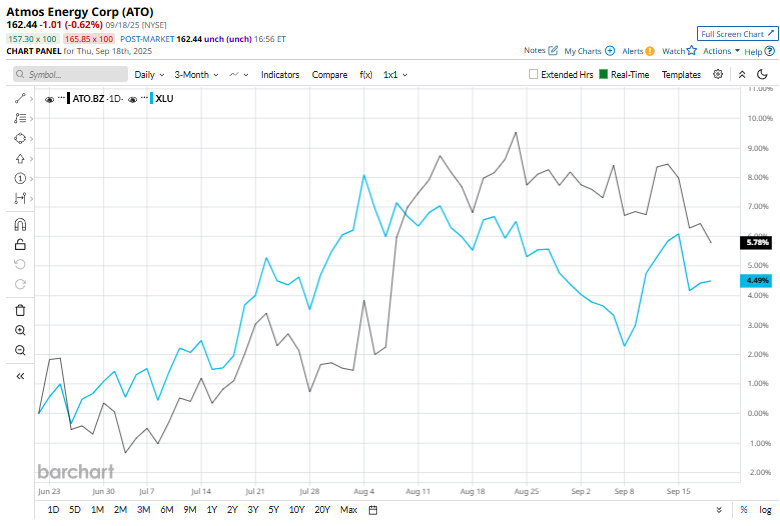Expand bottom panel double-chevron down
The width and height of the screenshot is (780, 526).
pyautogui.click(x=719, y=510)
